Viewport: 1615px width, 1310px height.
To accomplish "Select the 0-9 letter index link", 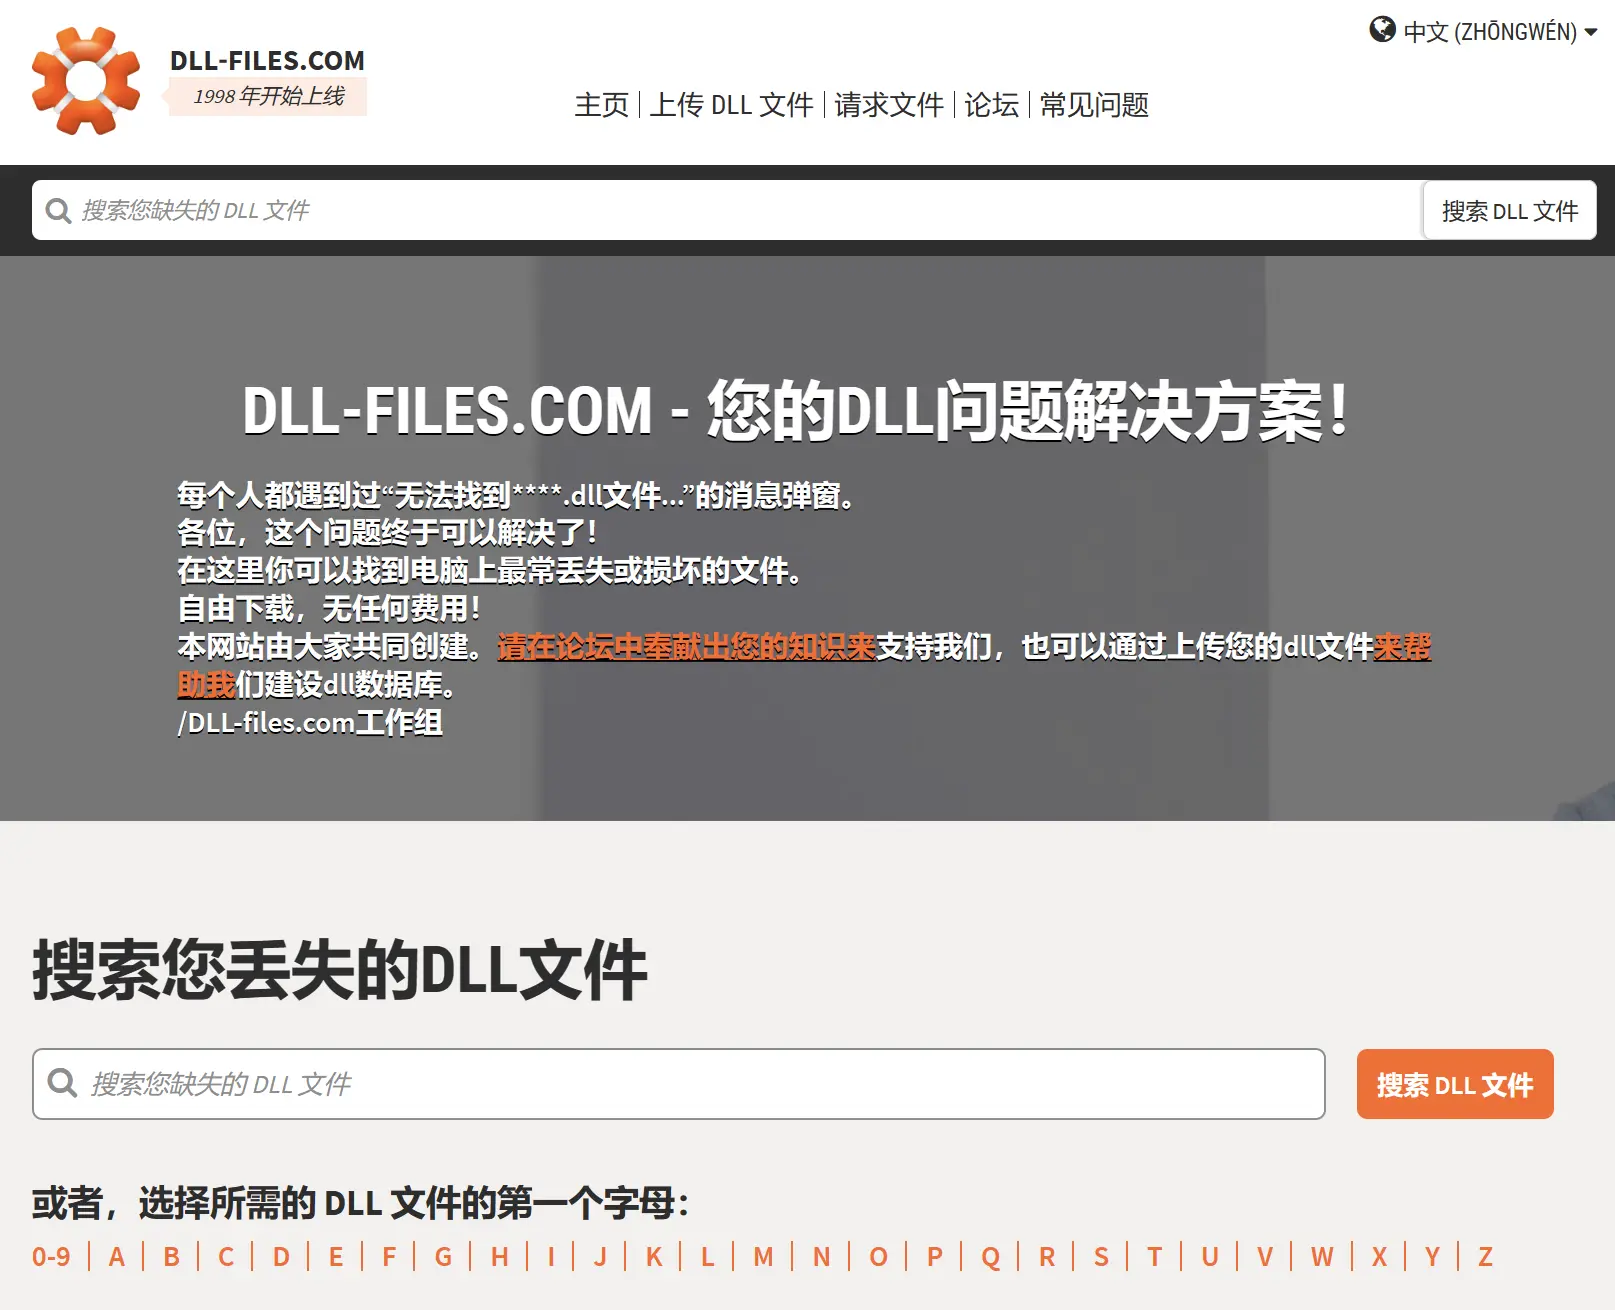I will coord(51,1257).
